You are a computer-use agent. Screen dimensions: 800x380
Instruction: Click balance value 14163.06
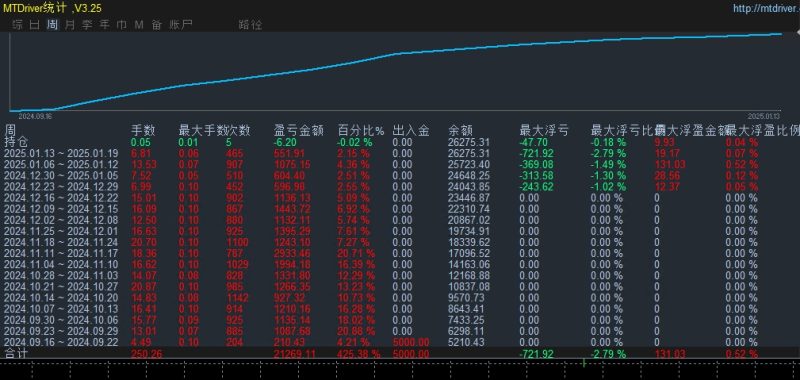pos(469,264)
